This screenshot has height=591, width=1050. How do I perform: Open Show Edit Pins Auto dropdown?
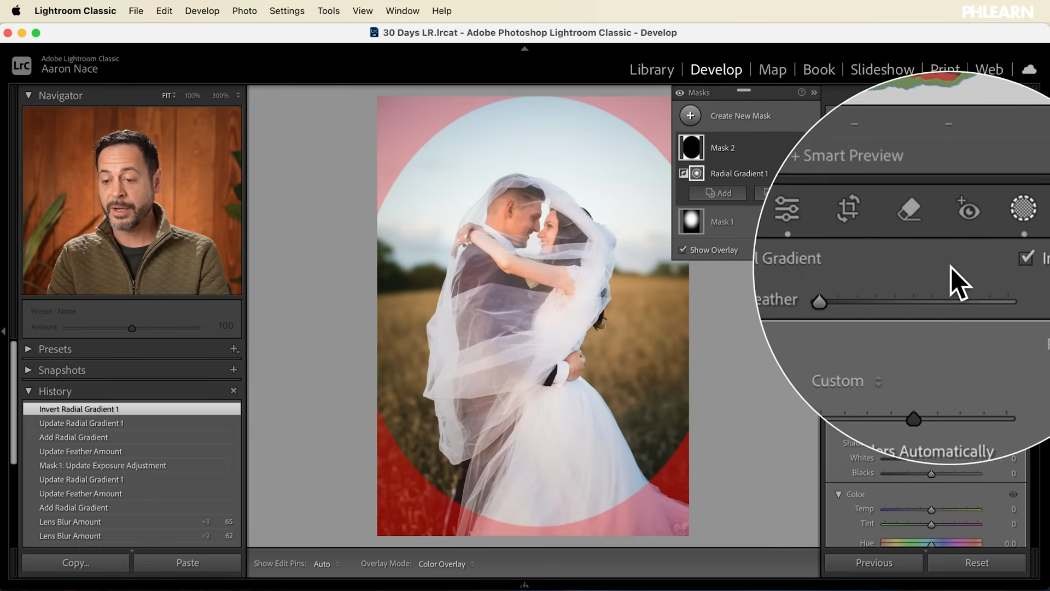[x=326, y=564]
